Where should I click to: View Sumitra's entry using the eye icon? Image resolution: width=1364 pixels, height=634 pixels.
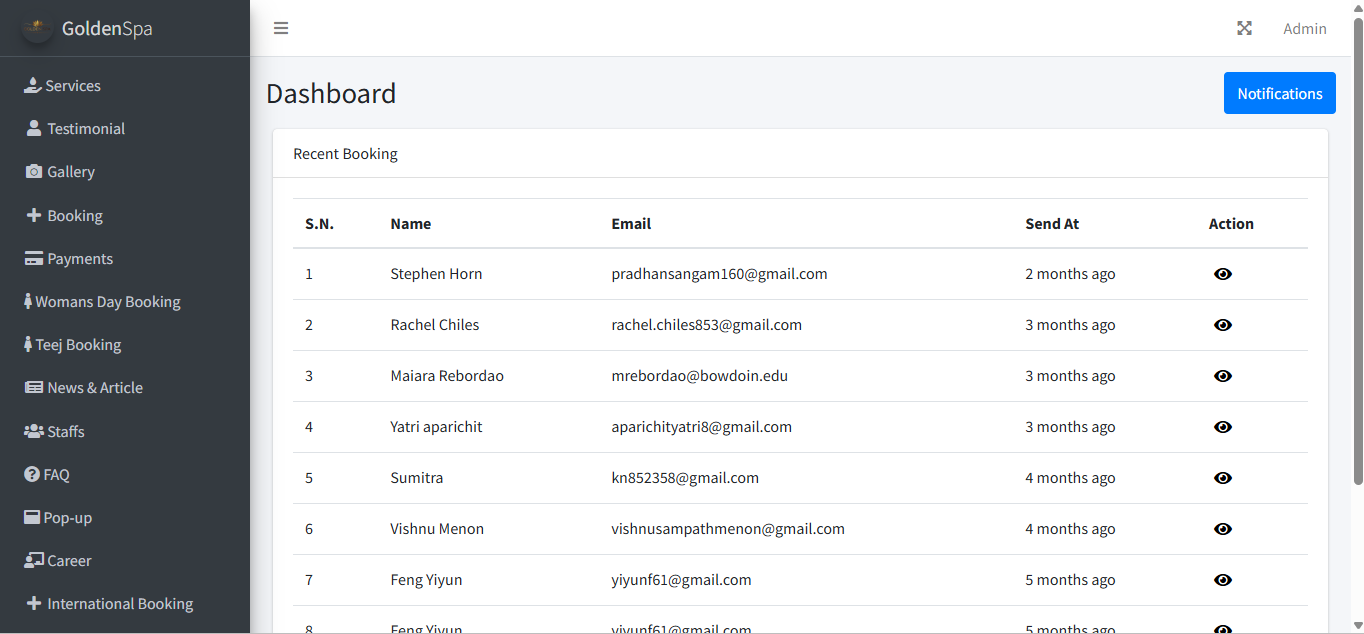coord(1223,478)
